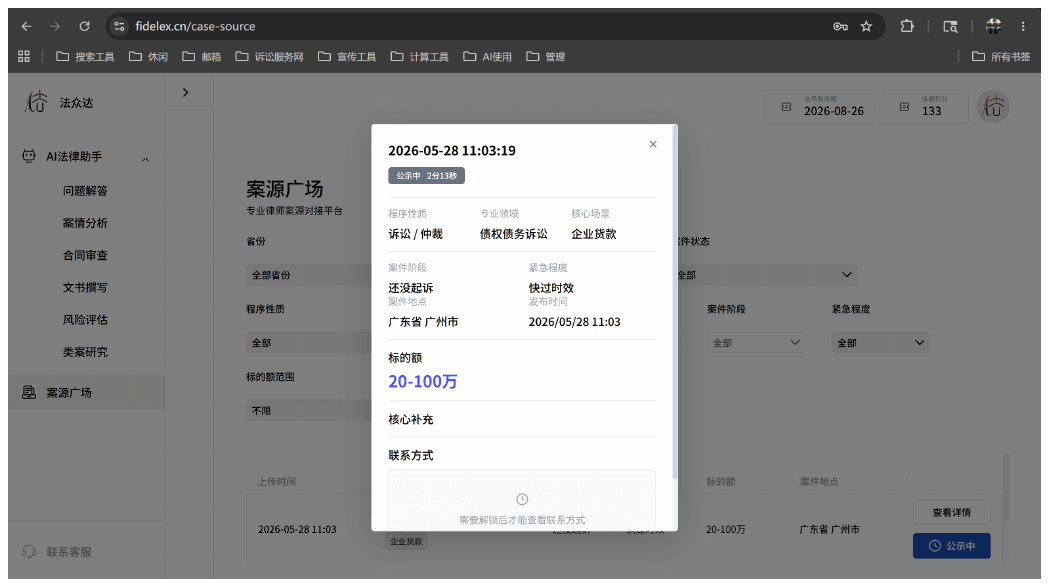Image resolution: width=1049 pixels, height=587 pixels.
Task: Click 2026-05-28 11:03 in table row
Action: tap(297, 529)
